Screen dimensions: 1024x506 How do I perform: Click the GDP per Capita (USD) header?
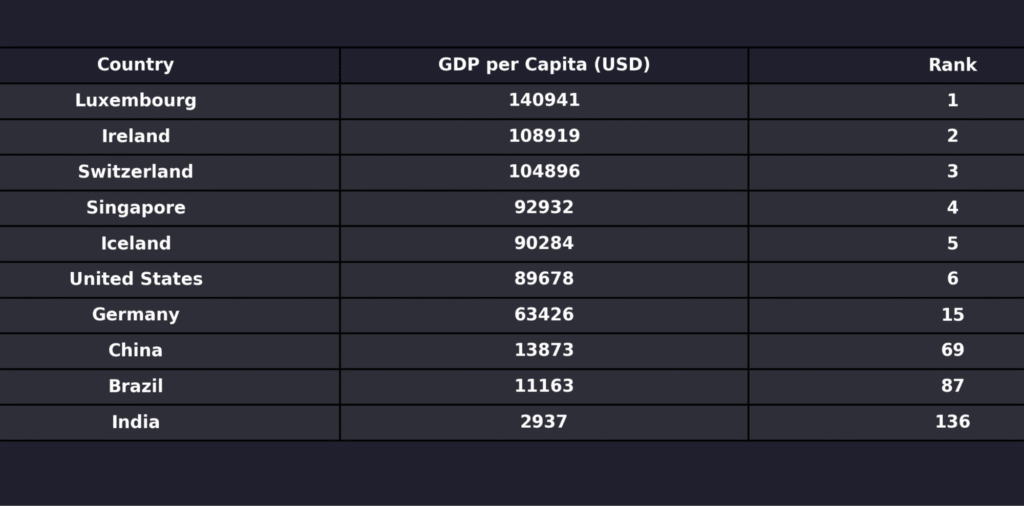click(544, 65)
